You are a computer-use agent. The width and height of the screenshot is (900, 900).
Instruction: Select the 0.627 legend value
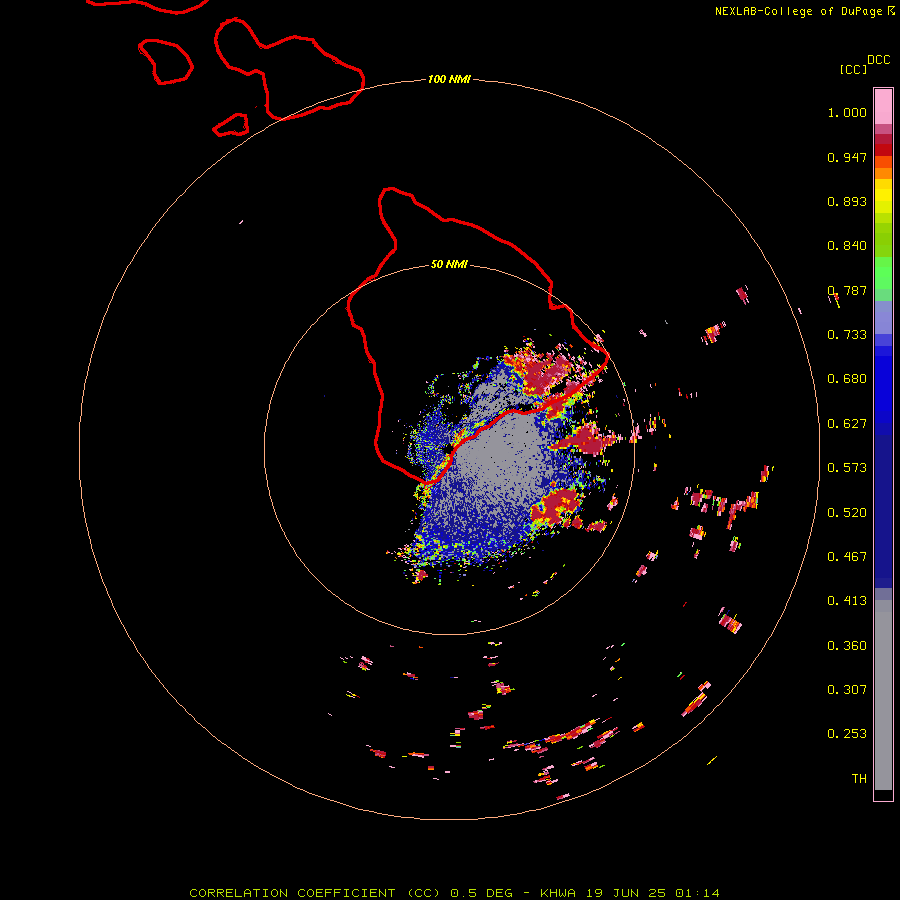coord(847,424)
